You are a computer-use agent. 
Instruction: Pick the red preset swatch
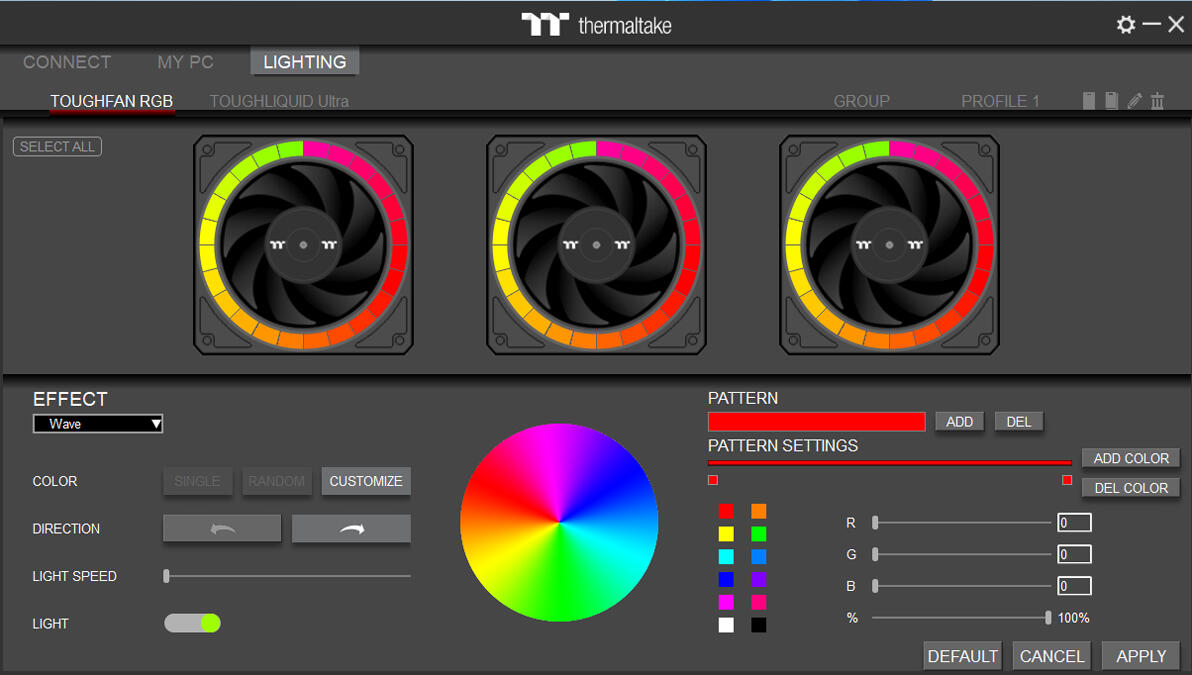(726, 512)
